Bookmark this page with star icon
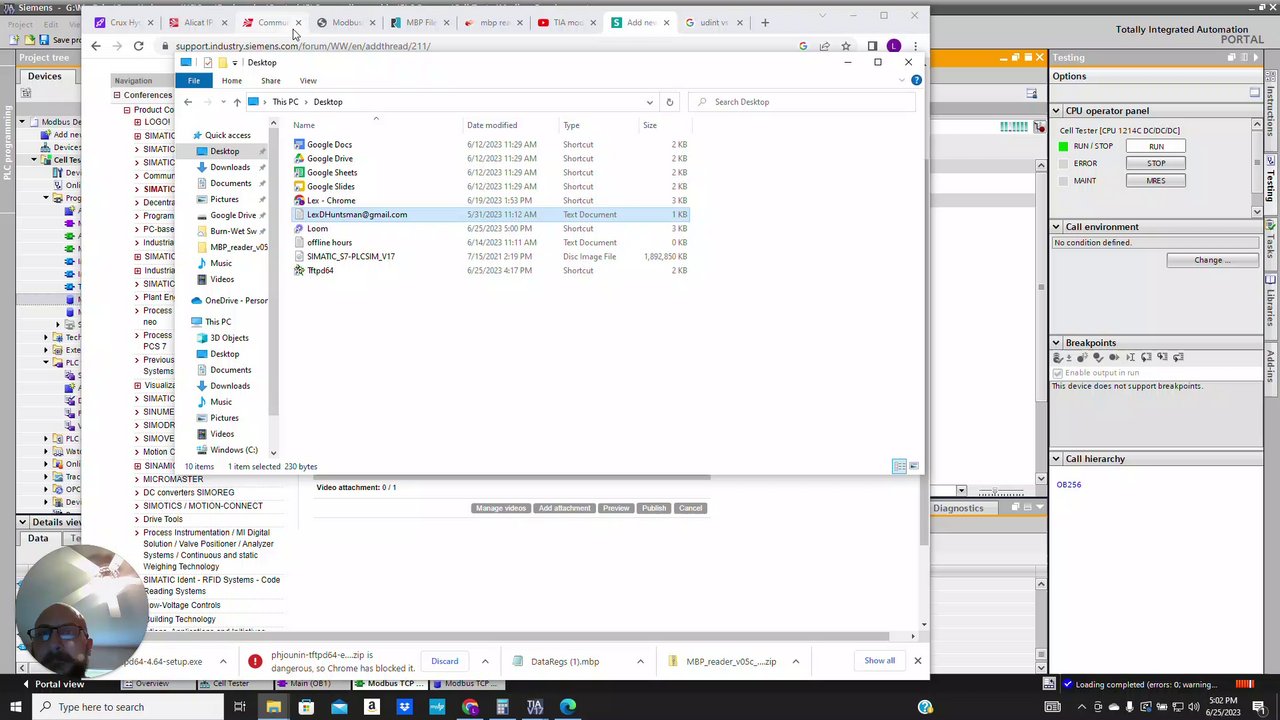 (x=846, y=46)
